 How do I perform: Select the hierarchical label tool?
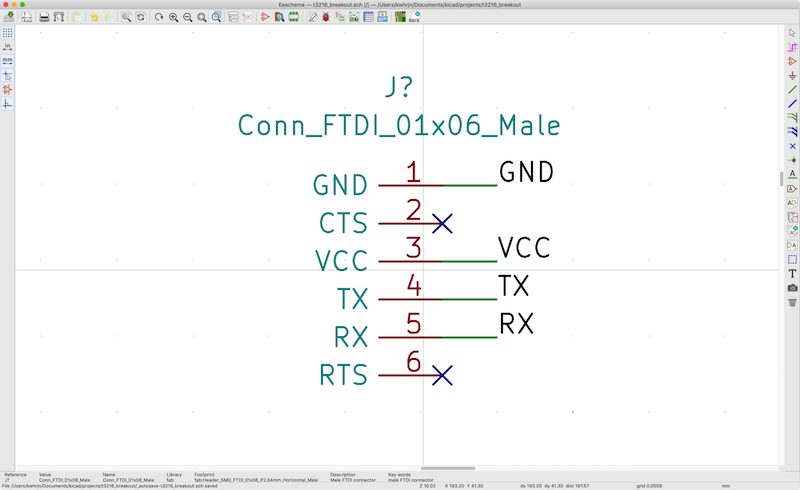pos(792,203)
